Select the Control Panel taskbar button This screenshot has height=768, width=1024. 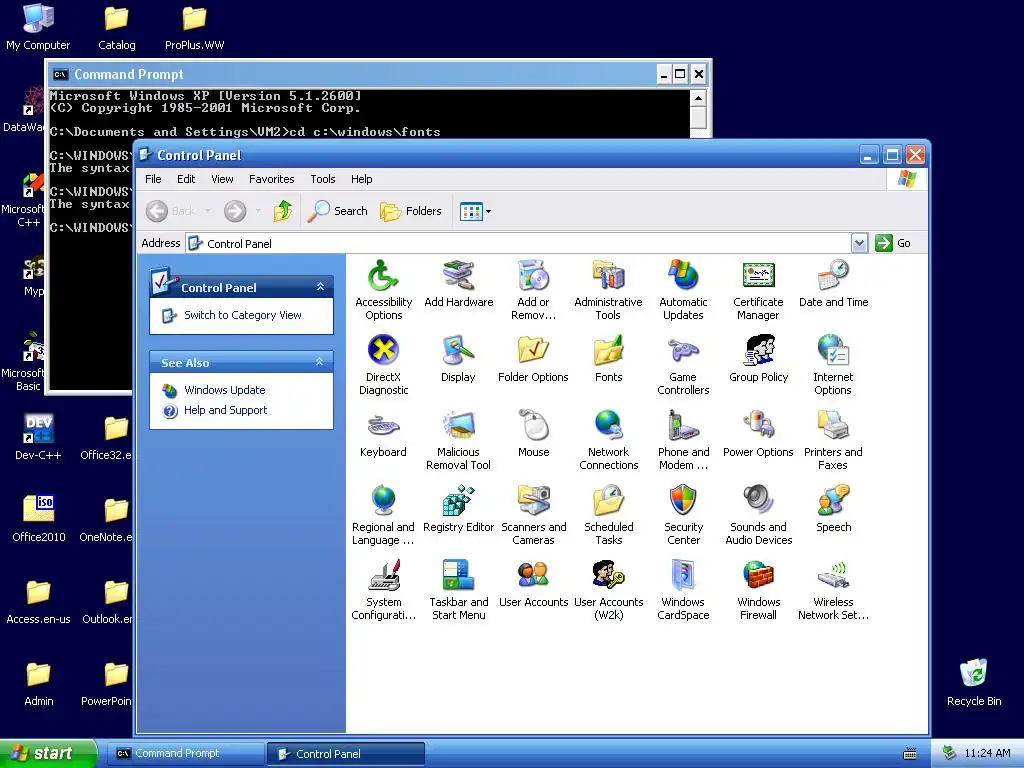[346, 754]
